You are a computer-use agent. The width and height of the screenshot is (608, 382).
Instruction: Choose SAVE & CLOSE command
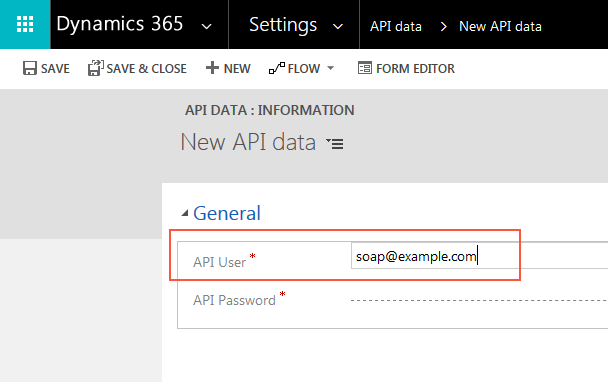[147, 69]
